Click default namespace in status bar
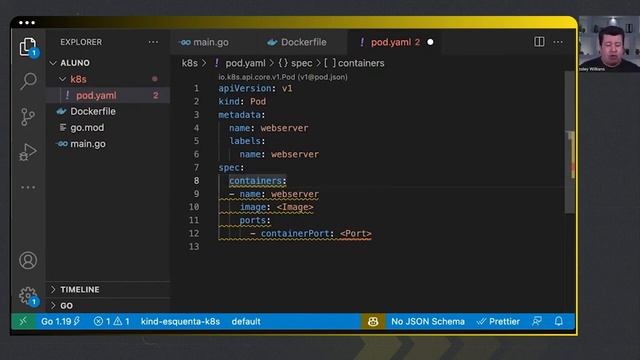Viewport: 640px width, 360px height. tap(246, 322)
